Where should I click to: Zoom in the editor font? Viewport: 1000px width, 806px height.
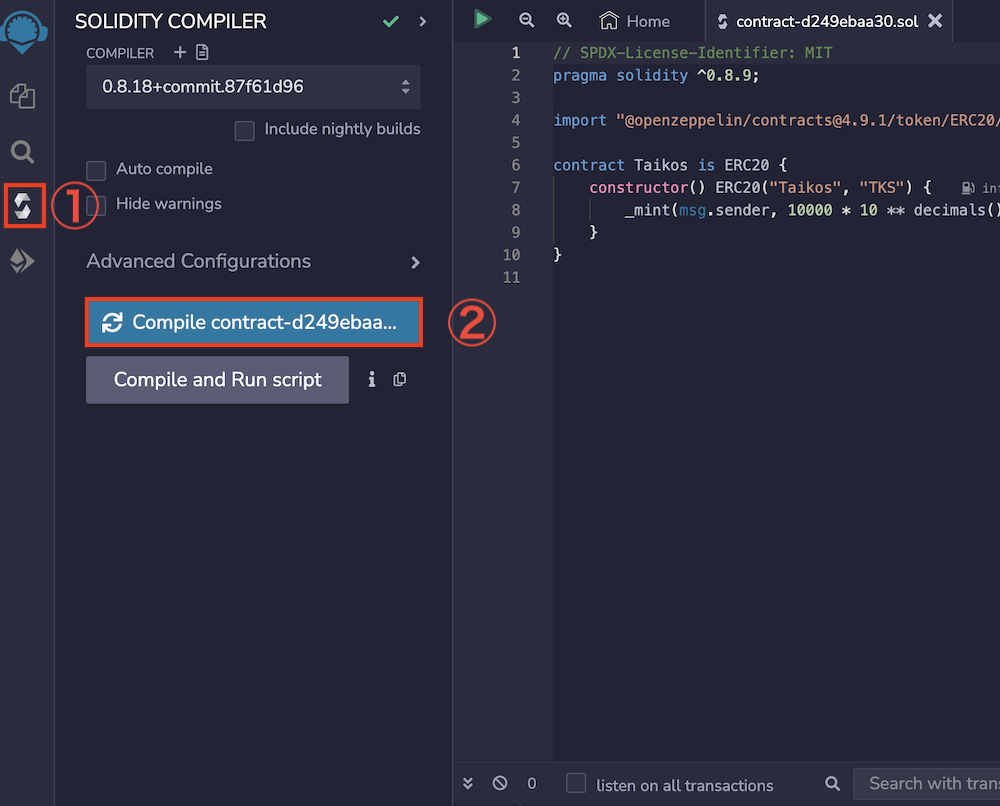564,20
